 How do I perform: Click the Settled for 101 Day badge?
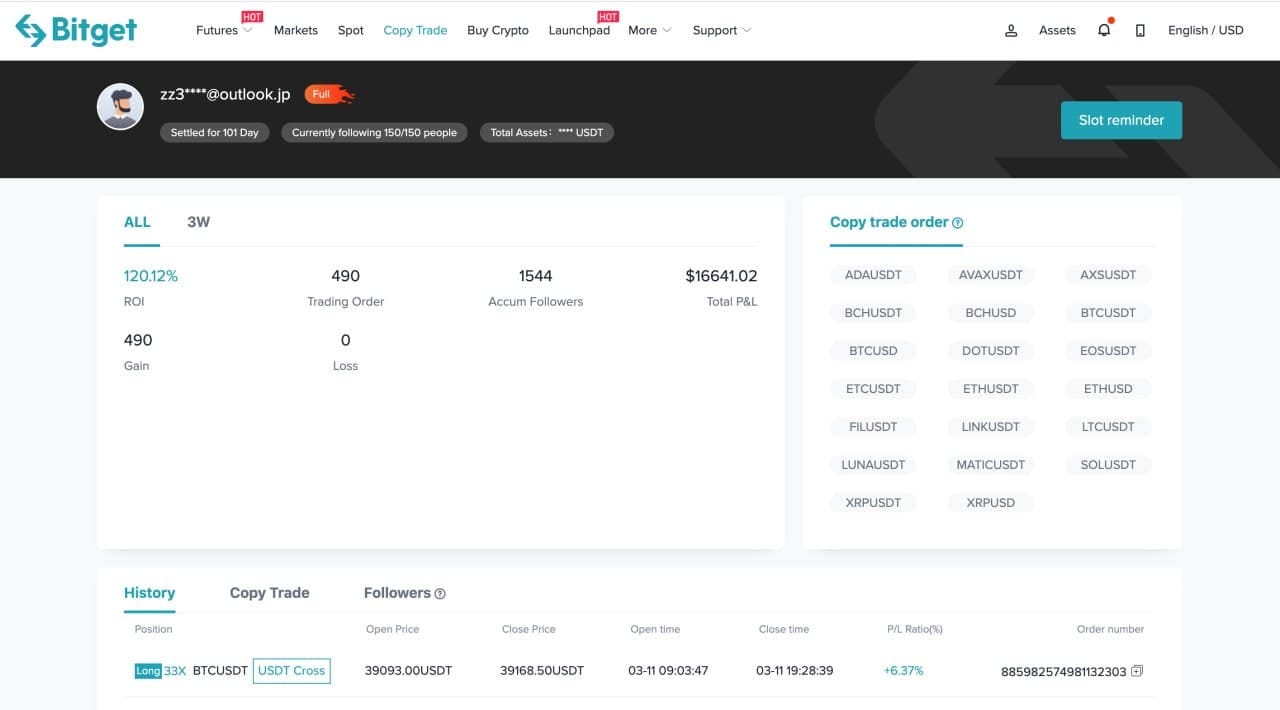coord(214,132)
